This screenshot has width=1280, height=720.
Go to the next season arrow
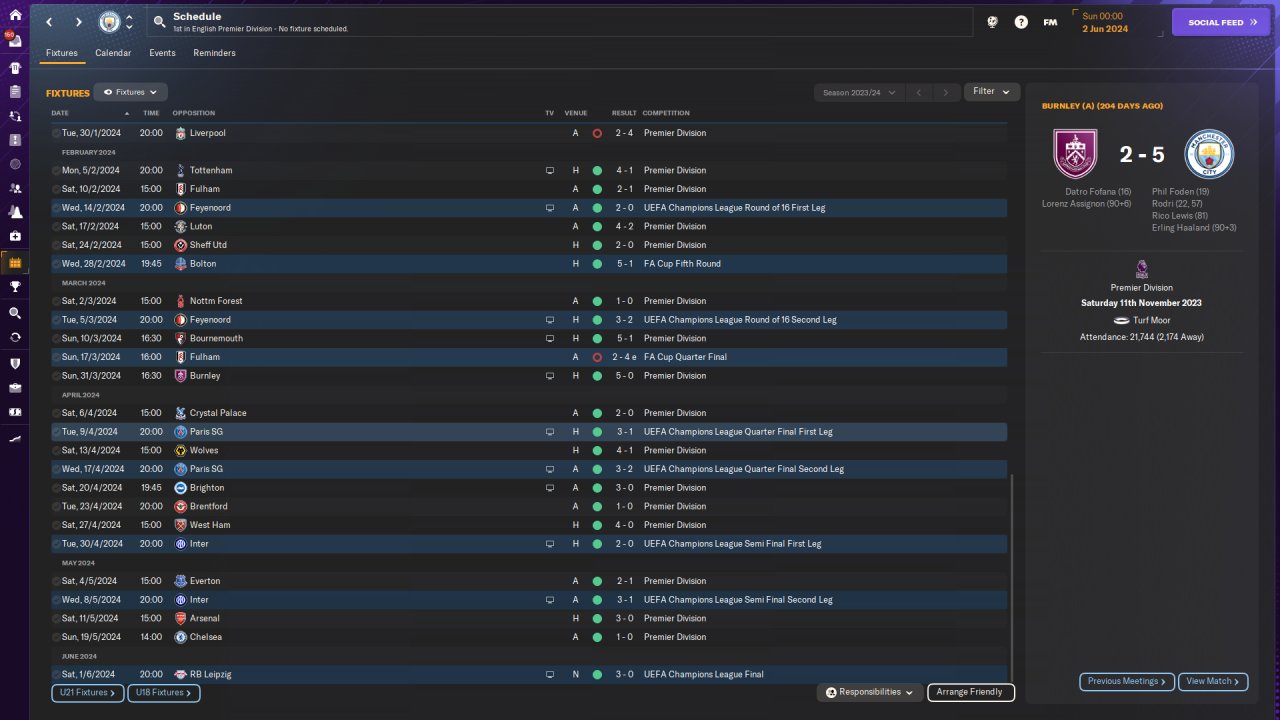click(946, 93)
